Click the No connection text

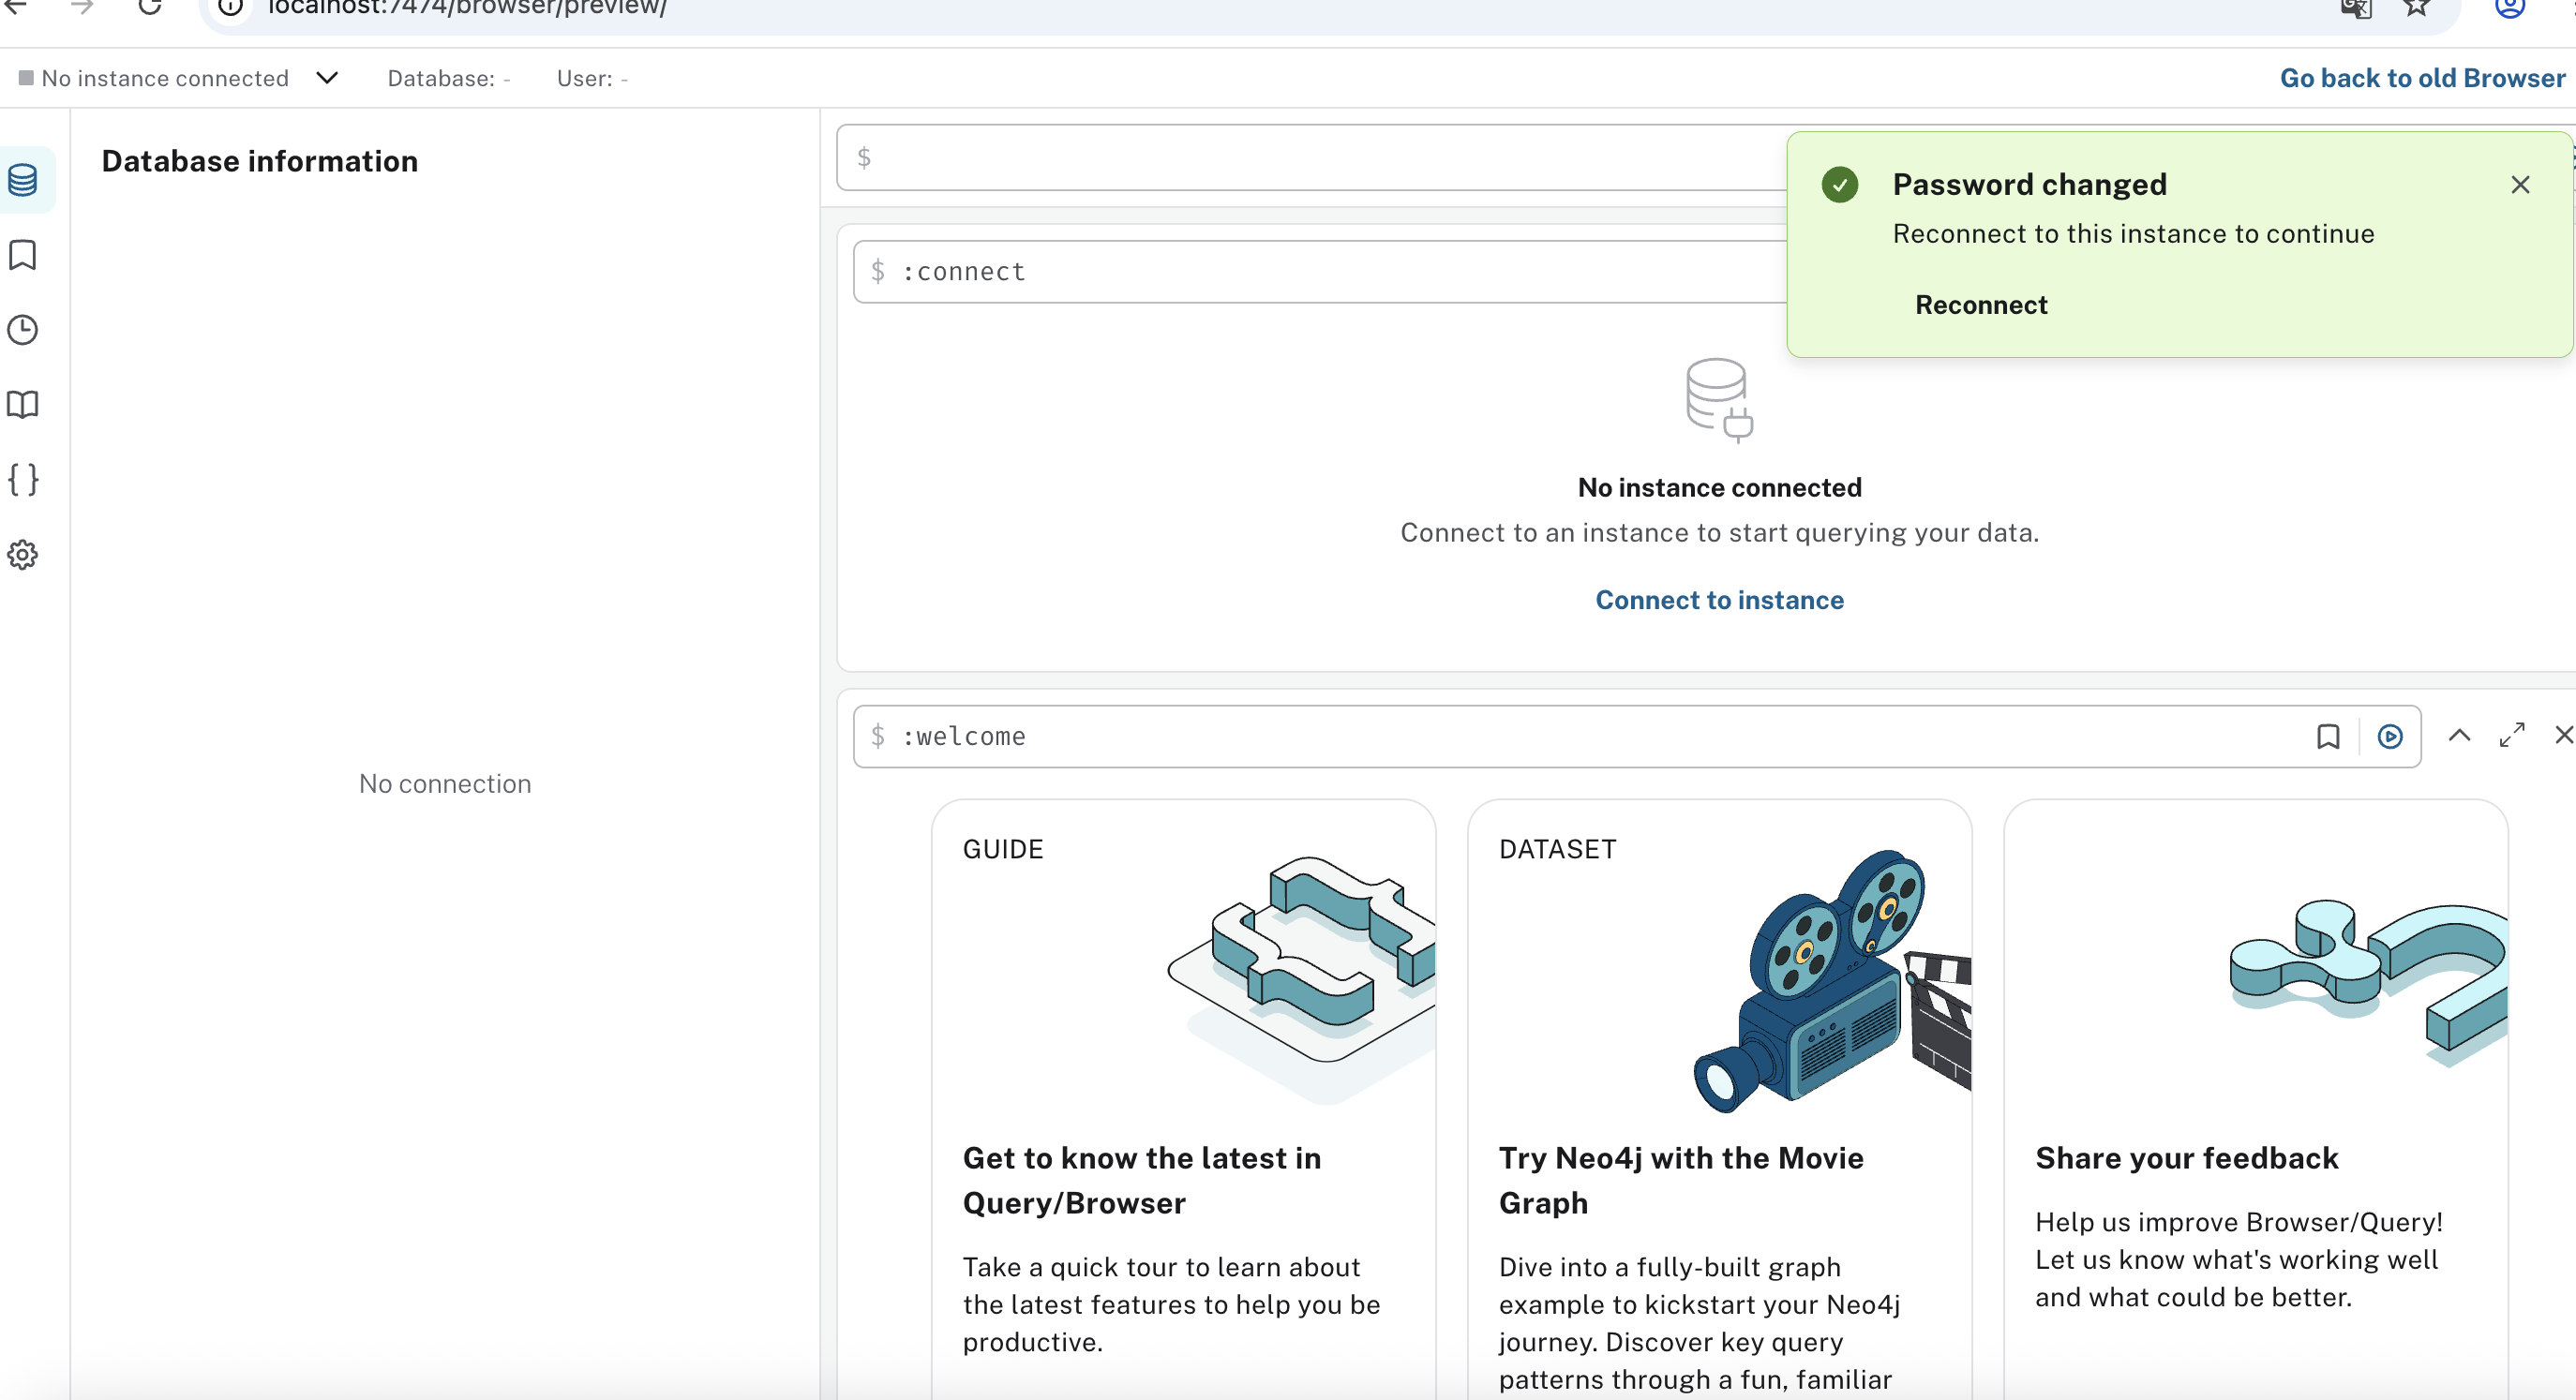(x=445, y=784)
